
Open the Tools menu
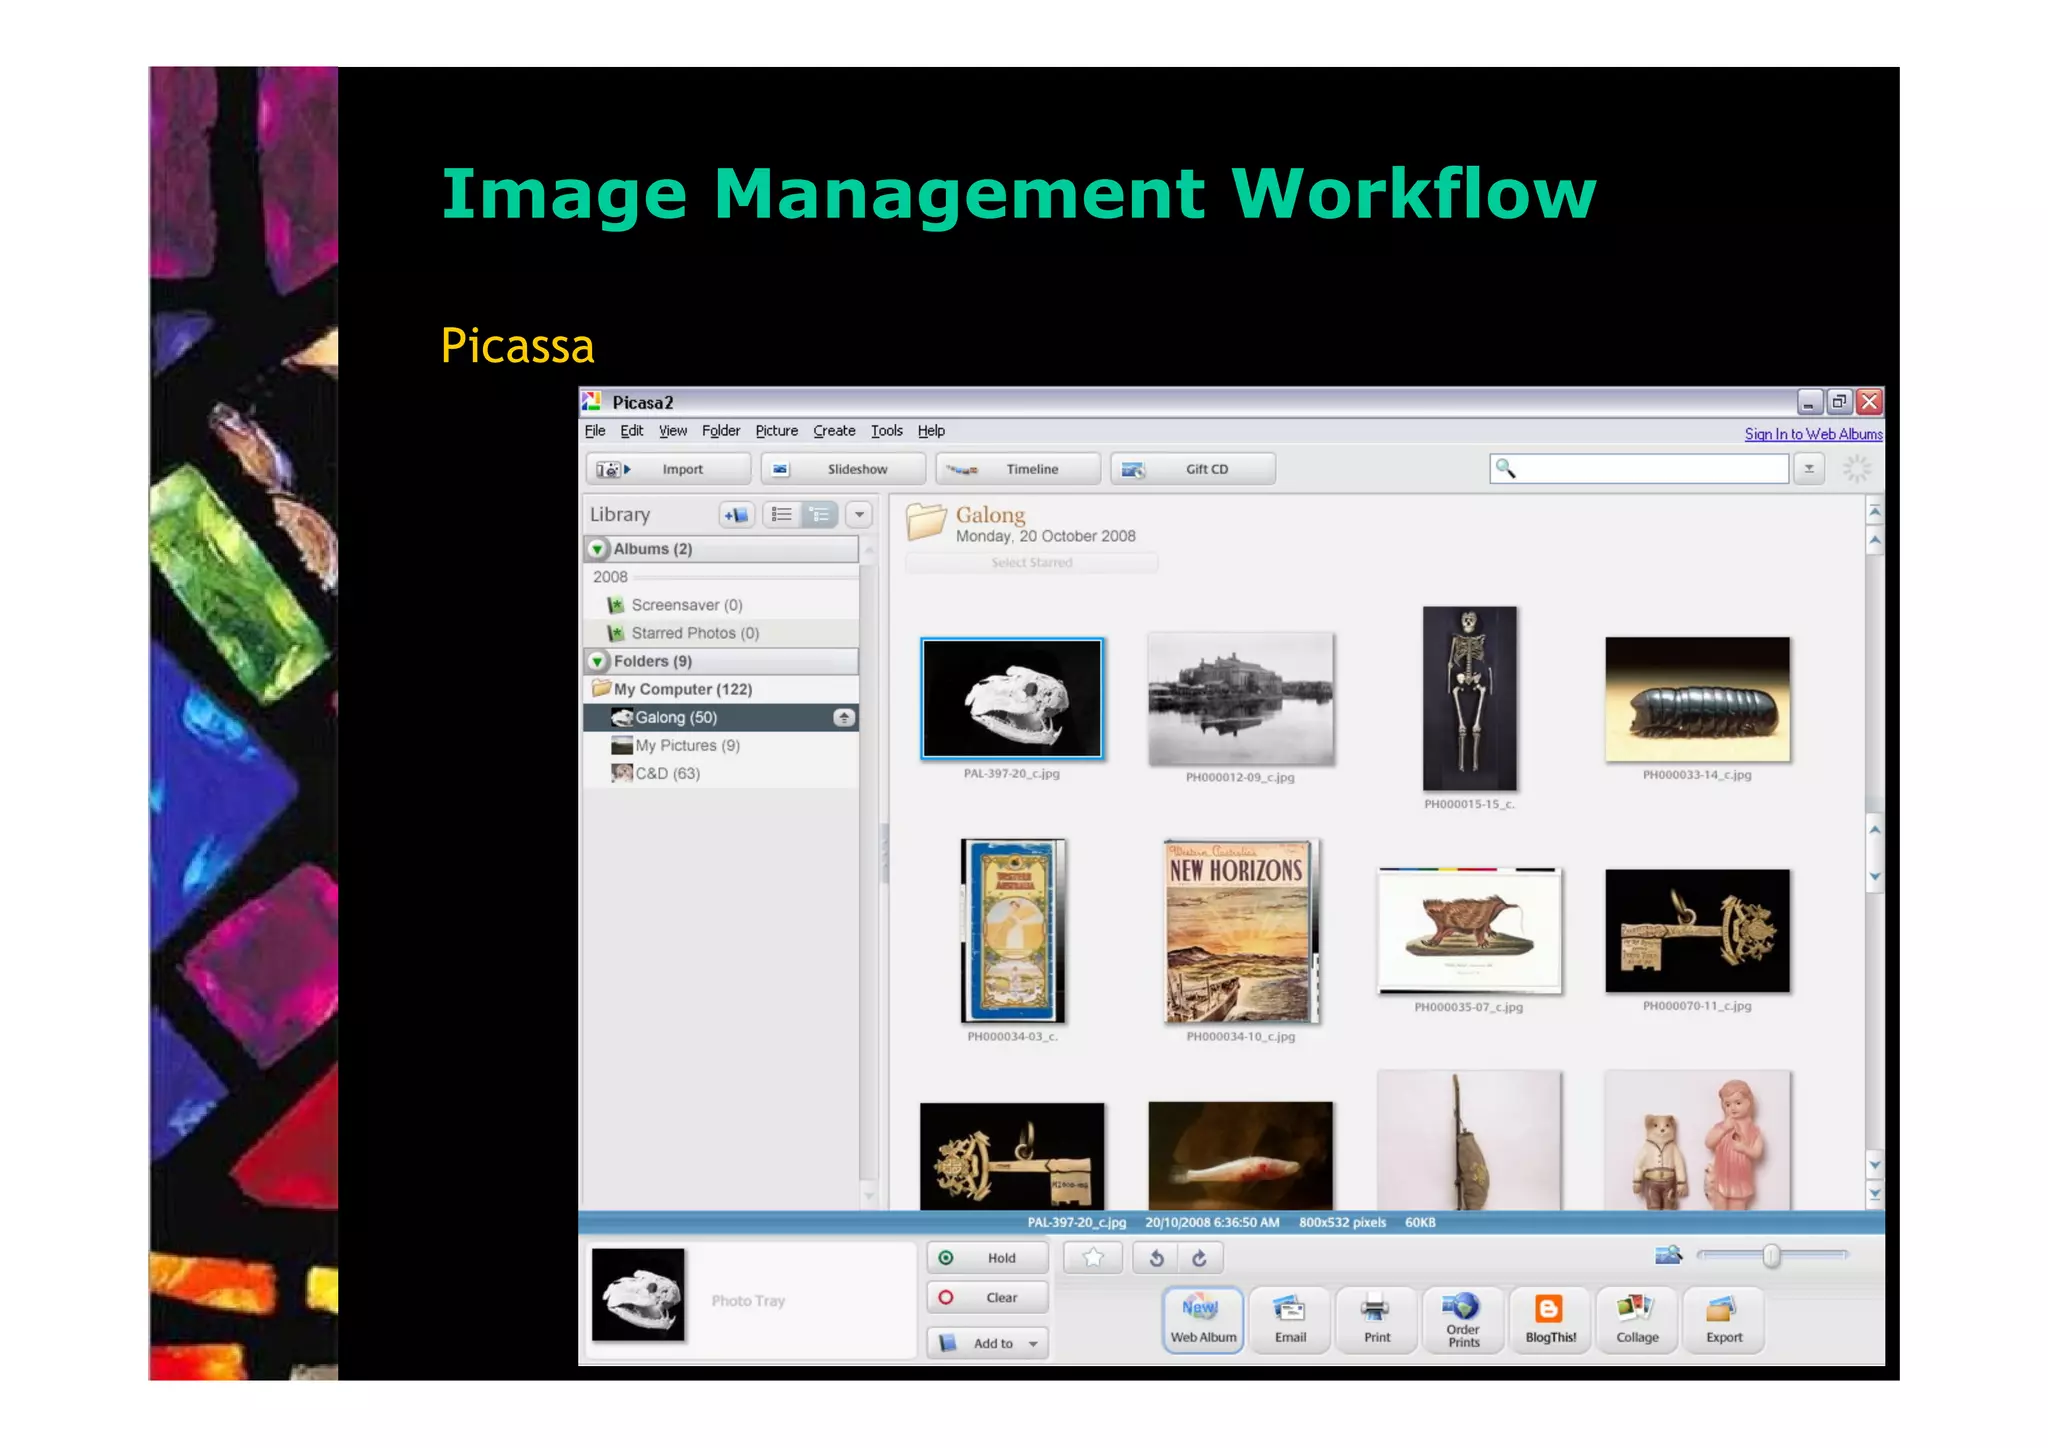[x=886, y=431]
